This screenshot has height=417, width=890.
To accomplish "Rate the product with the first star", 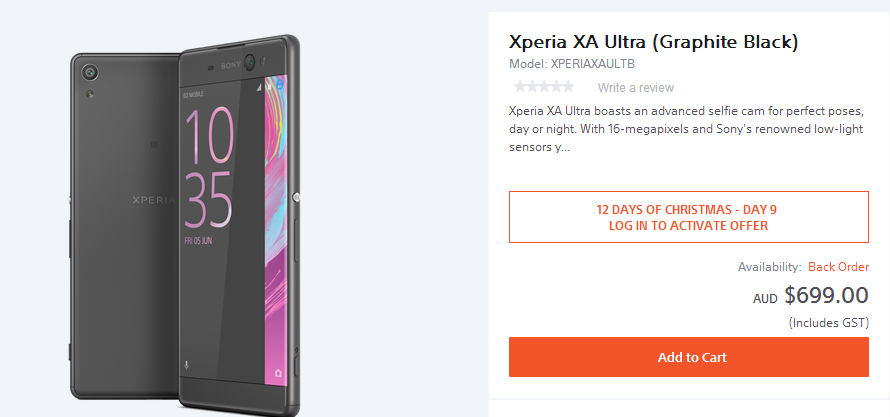I will point(519,87).
